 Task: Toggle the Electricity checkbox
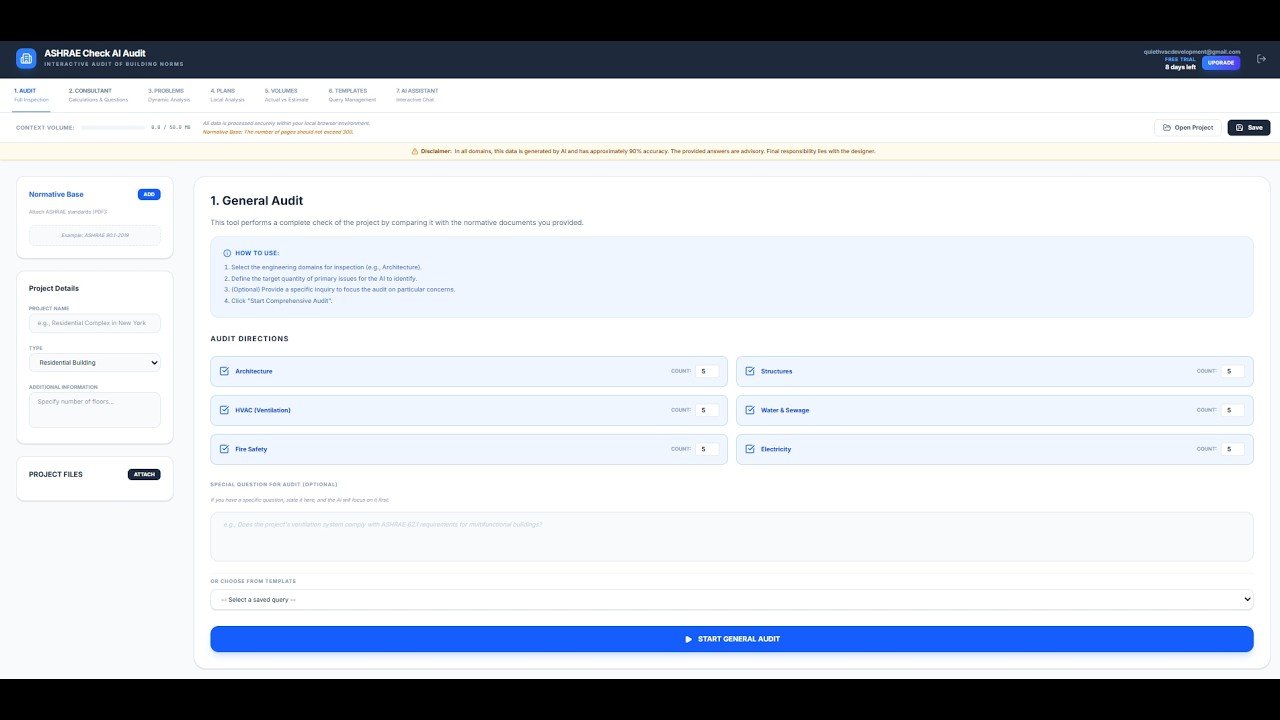[750, 449]
